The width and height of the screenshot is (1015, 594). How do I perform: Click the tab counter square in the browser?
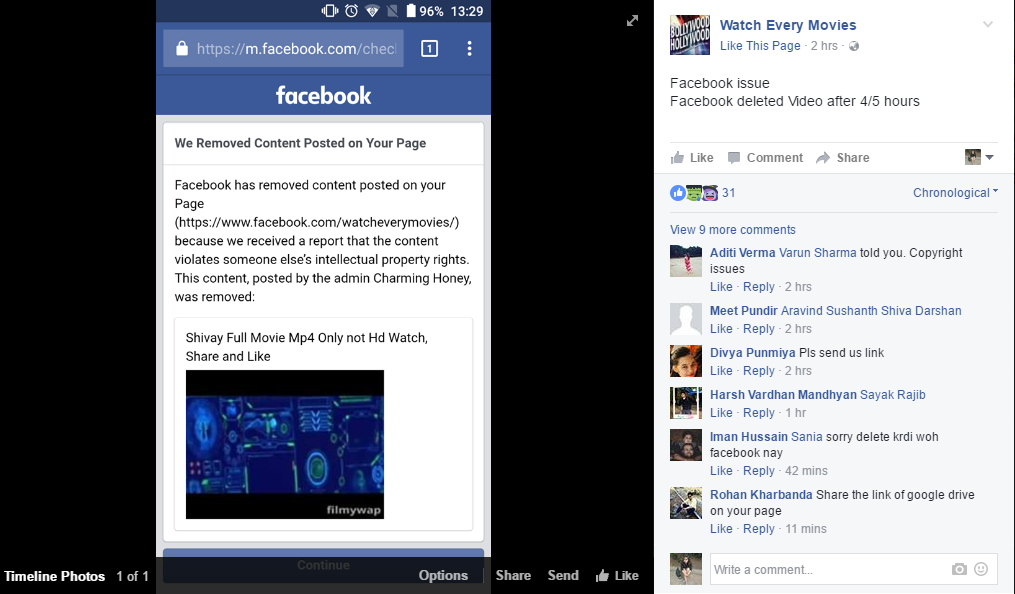pyautogui.click(x=429, y=48)
